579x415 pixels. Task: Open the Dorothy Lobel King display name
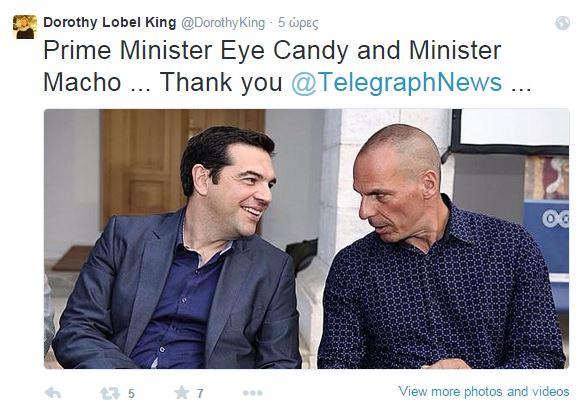(110, 23)
